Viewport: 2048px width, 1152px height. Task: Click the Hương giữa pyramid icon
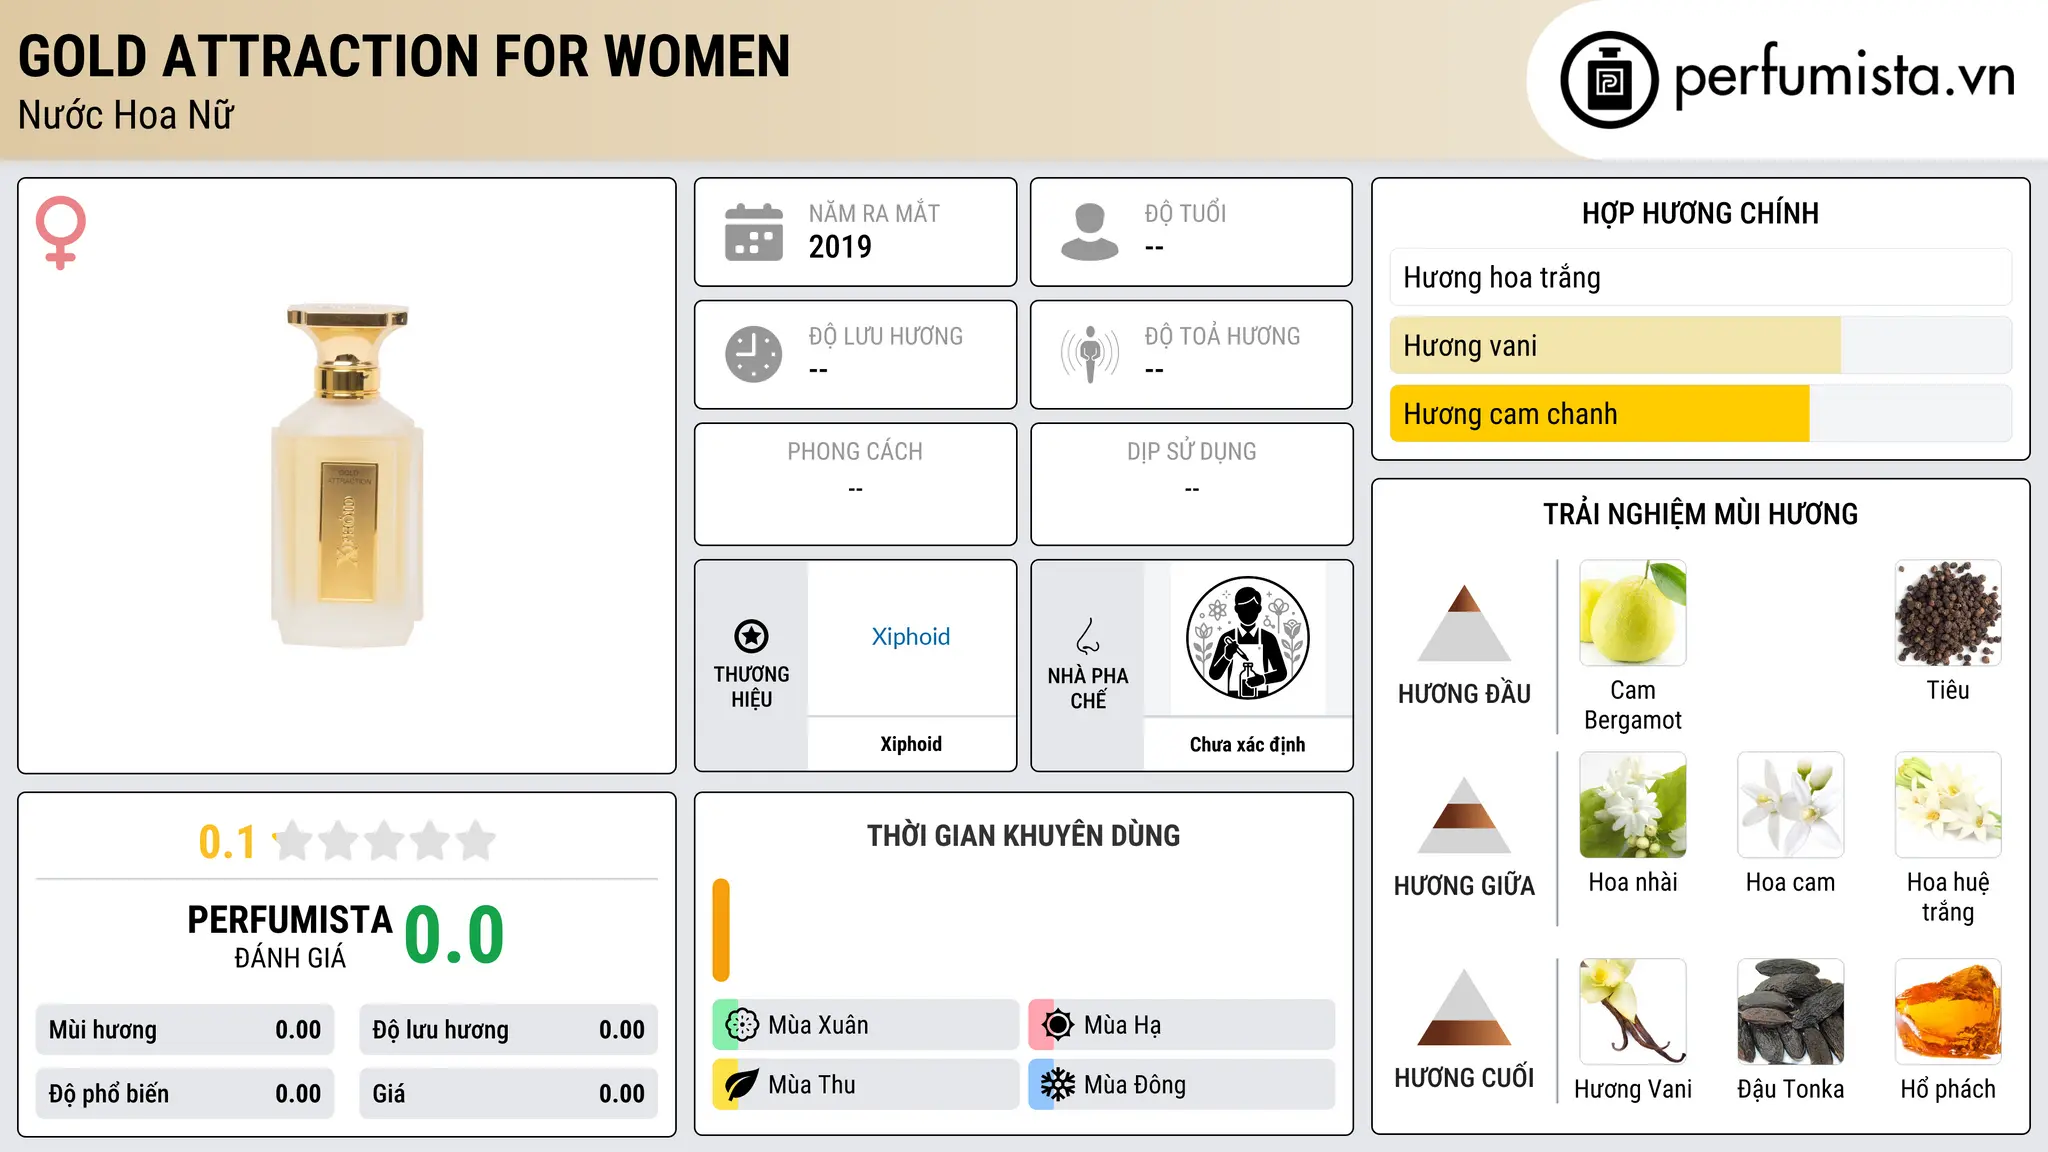coord(1464,815)
